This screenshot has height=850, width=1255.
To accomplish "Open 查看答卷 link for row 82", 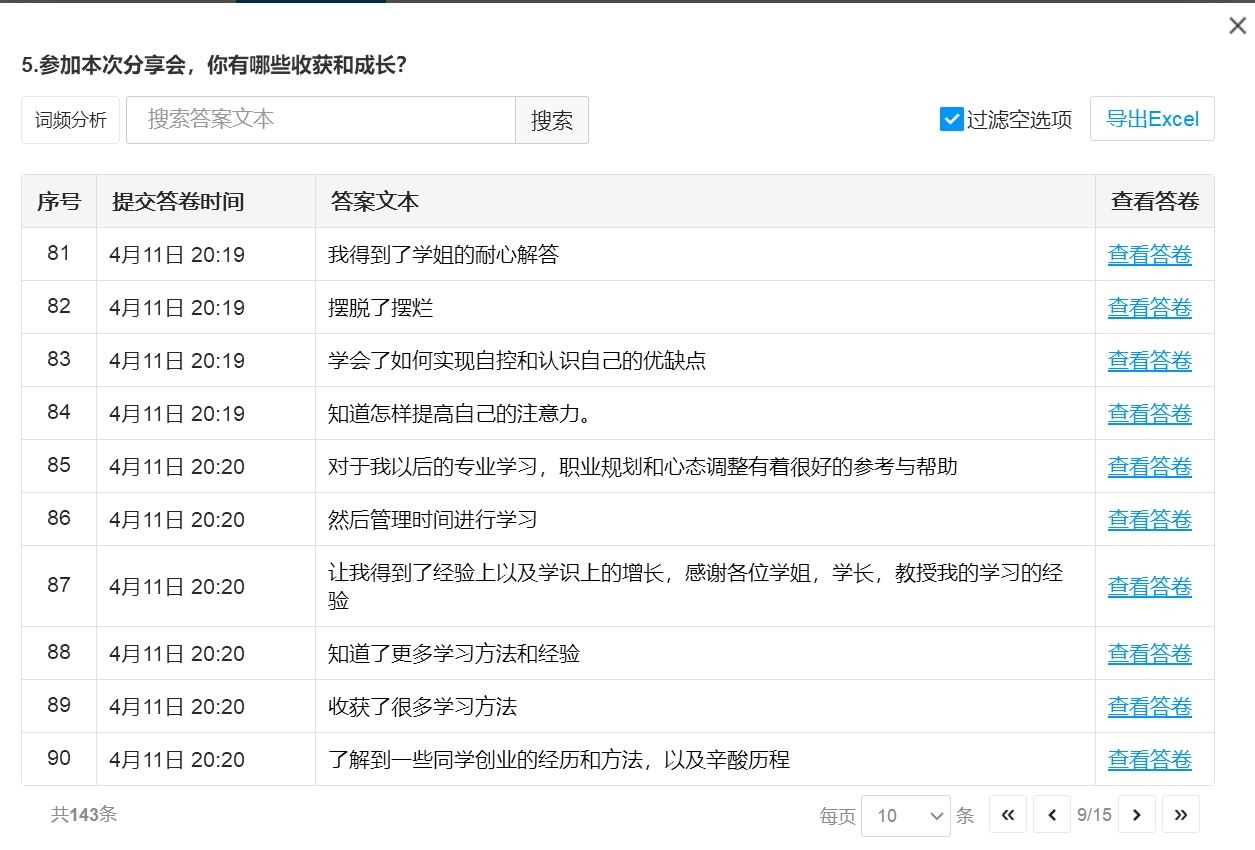I will 1149,308.
